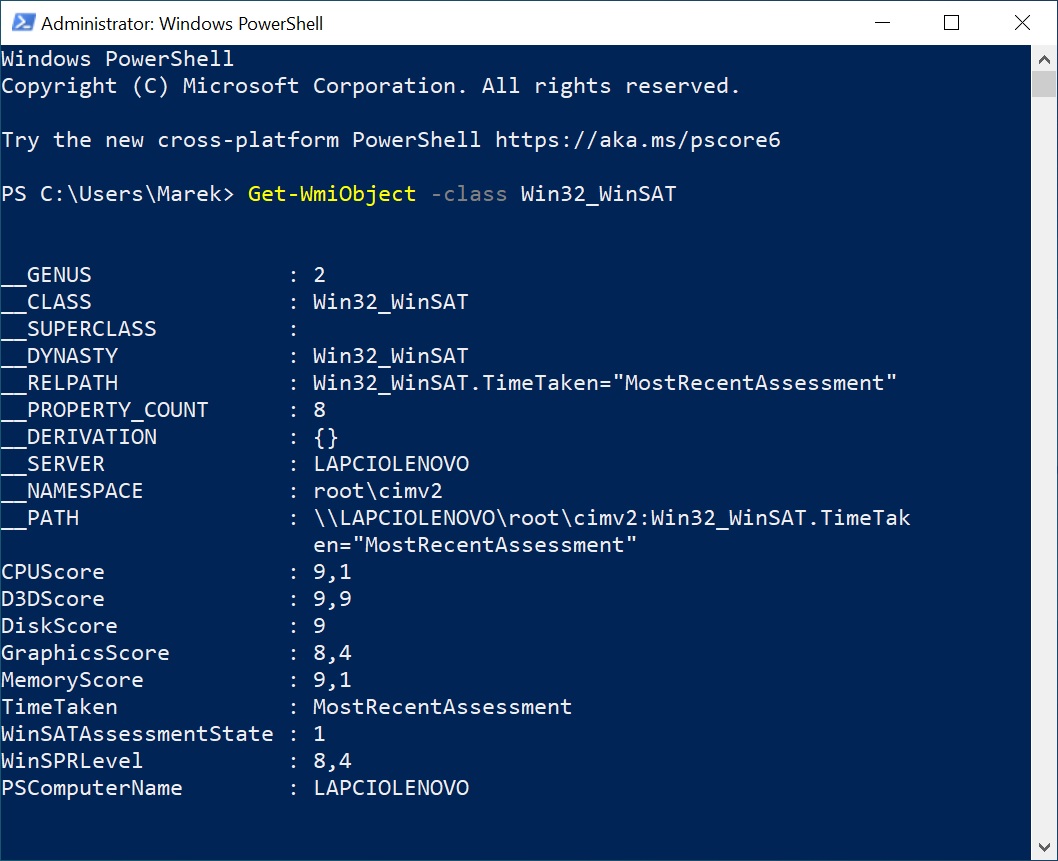
Task: Click the D3DScore property label
Action: pyautogui.click(x=53, y=598)
